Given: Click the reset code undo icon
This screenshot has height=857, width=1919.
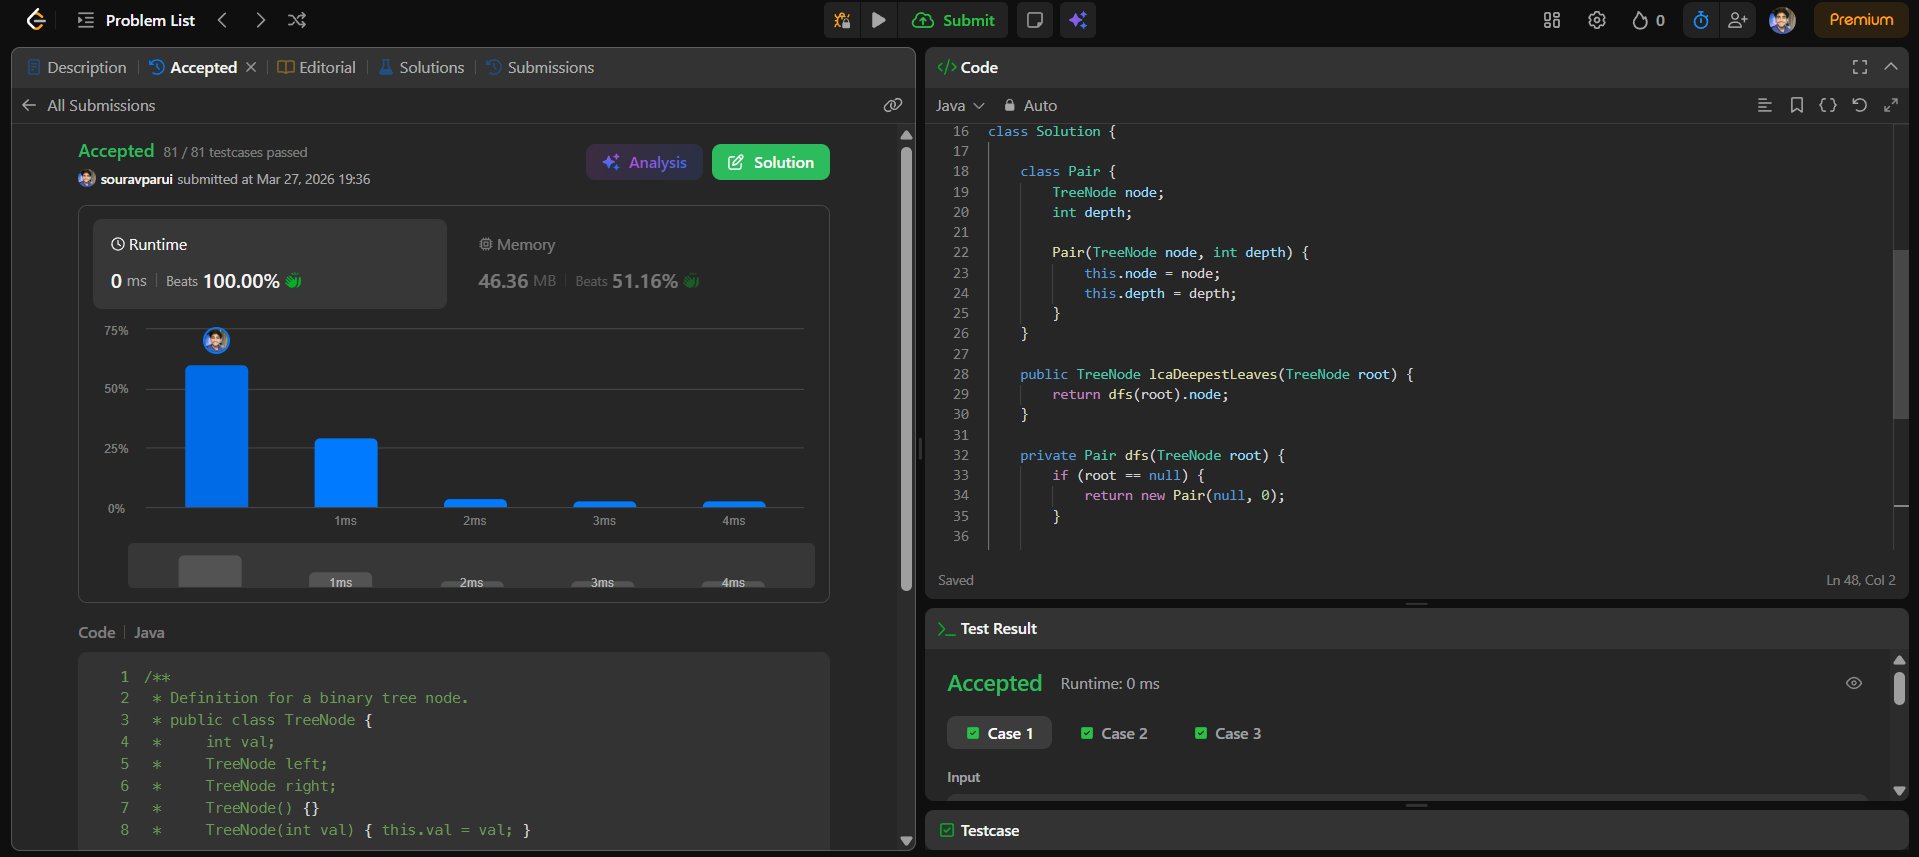Looking at the screenshot, I should tap(1859, 105).
